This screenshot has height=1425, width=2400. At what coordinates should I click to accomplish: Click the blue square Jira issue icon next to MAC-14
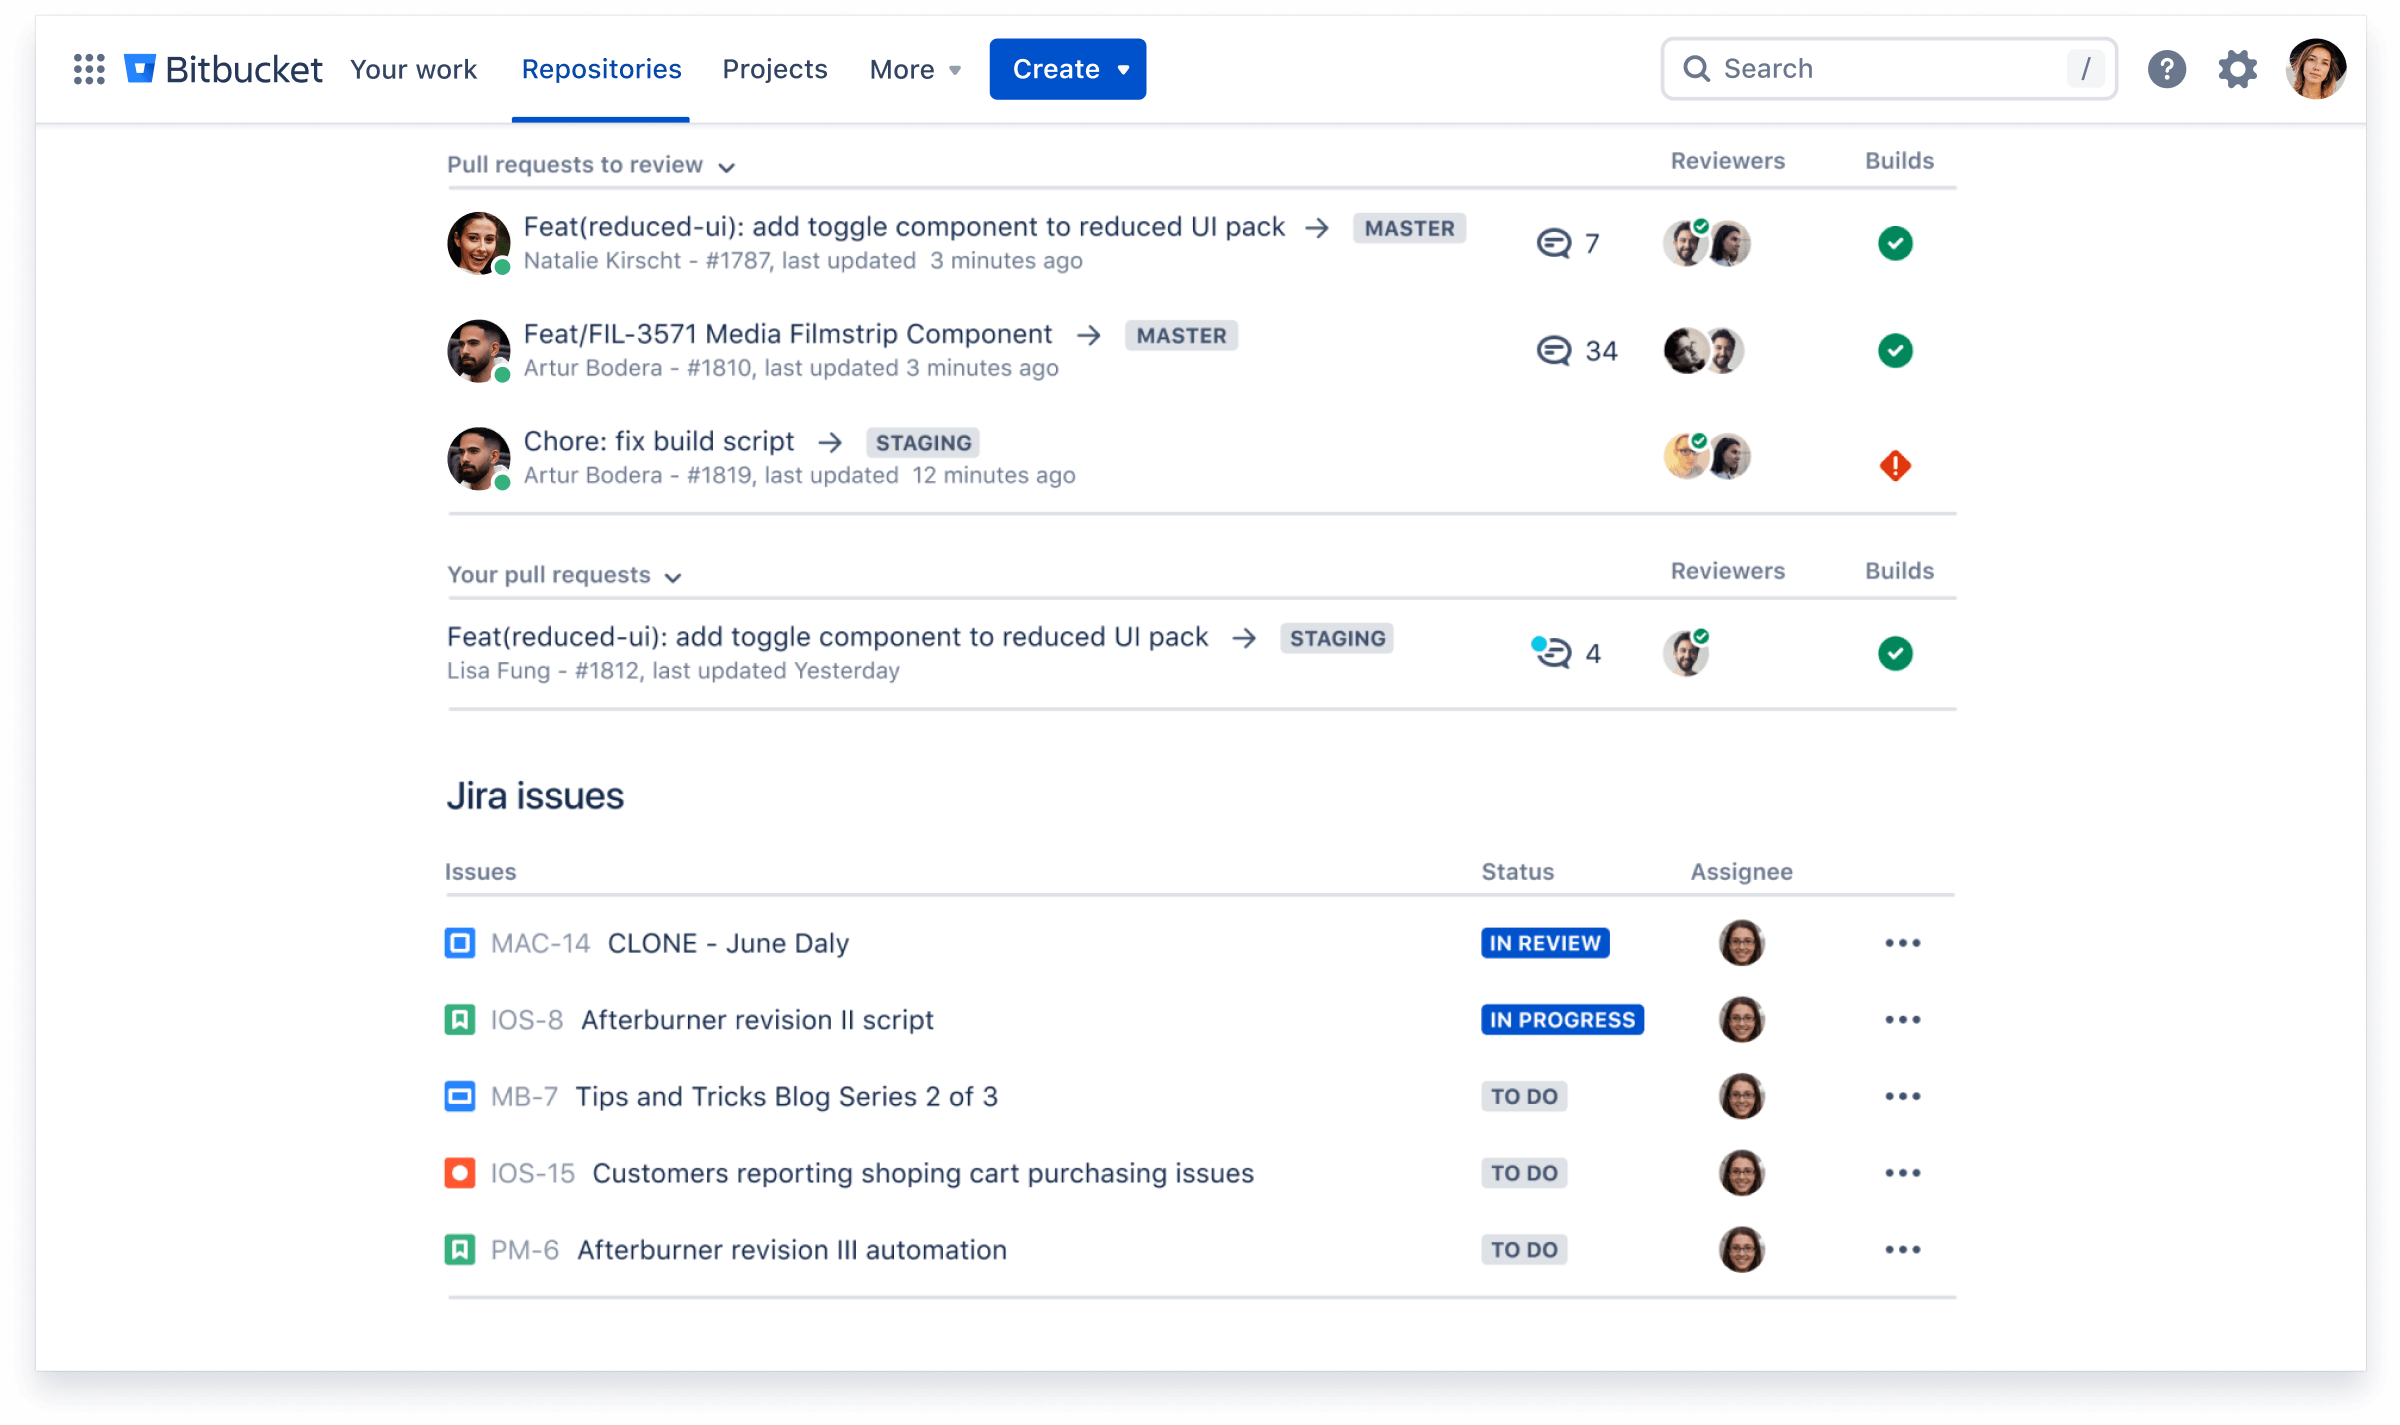(460, 943)
